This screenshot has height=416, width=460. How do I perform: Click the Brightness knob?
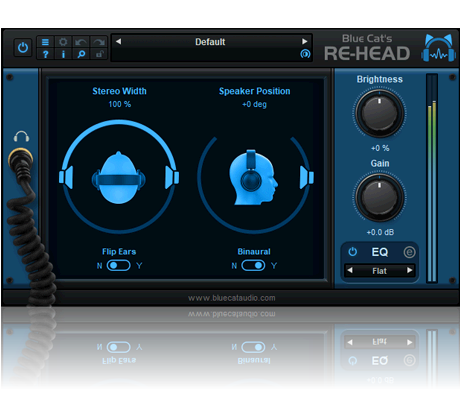(x=379, y=113)
